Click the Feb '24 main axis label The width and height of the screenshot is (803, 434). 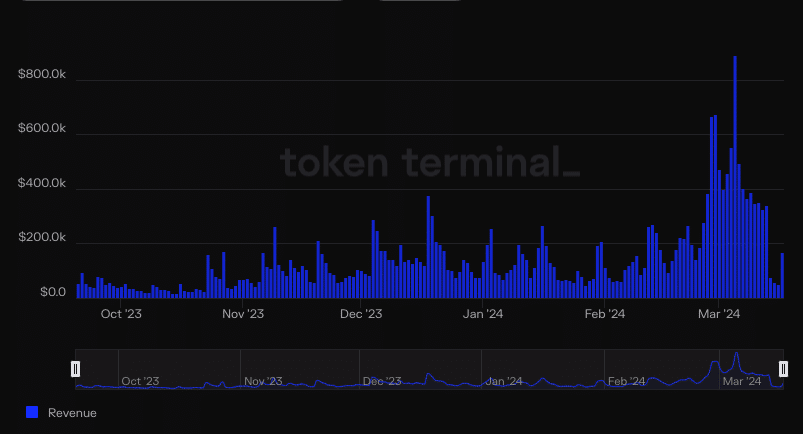[x=605, y=314]
